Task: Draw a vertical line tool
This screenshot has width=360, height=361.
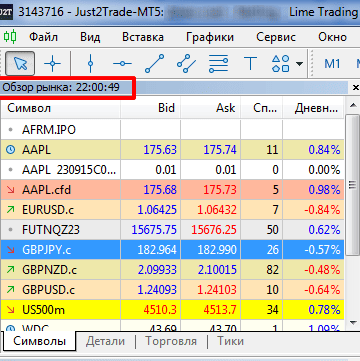Action: (x=90, y=63)
